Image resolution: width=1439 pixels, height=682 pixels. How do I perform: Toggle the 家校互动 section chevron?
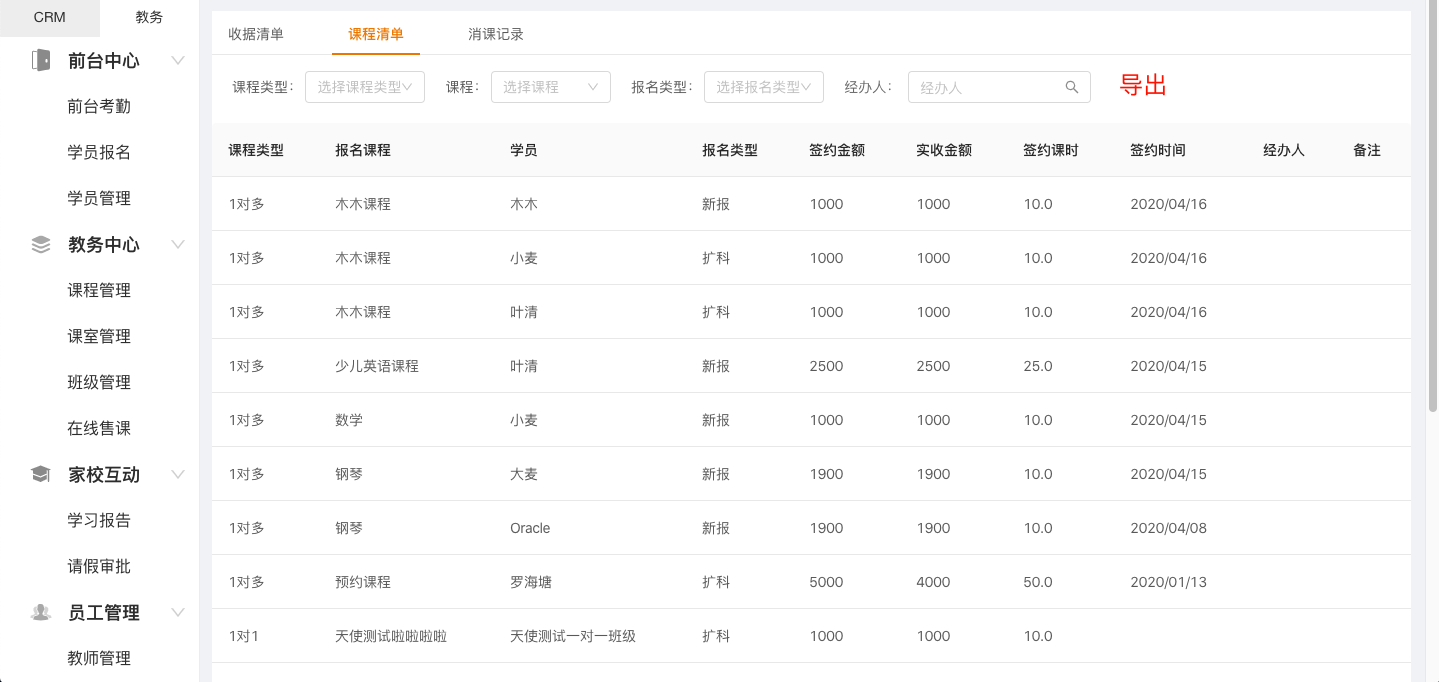pos(178,474)
